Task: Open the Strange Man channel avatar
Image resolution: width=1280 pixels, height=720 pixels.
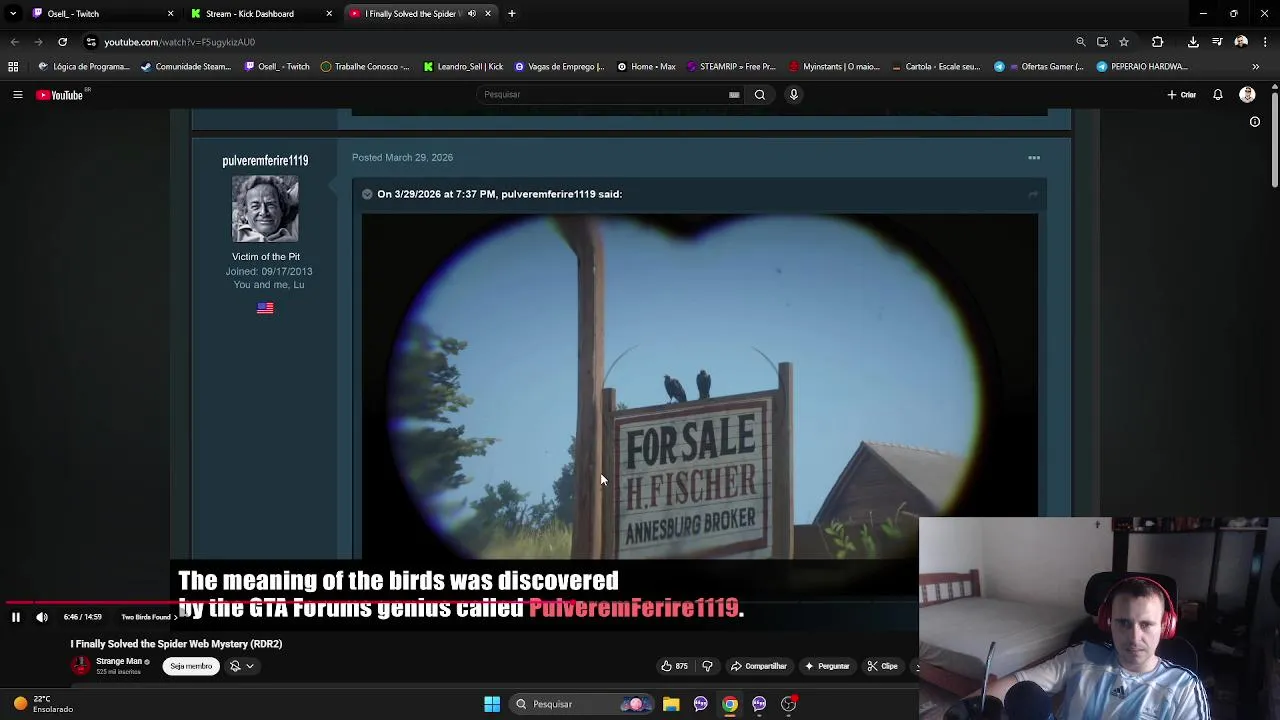Action: point(81,665)
